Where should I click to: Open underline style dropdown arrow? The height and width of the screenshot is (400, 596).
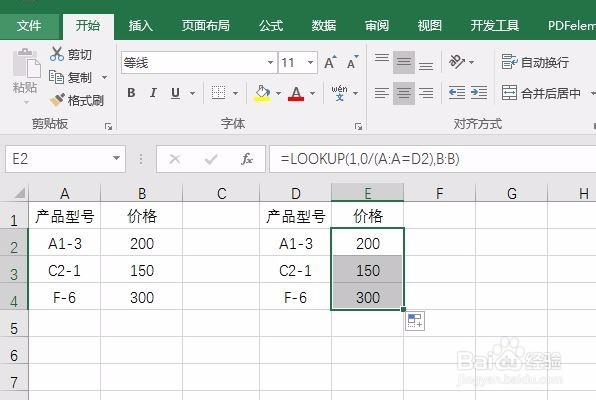192,93
